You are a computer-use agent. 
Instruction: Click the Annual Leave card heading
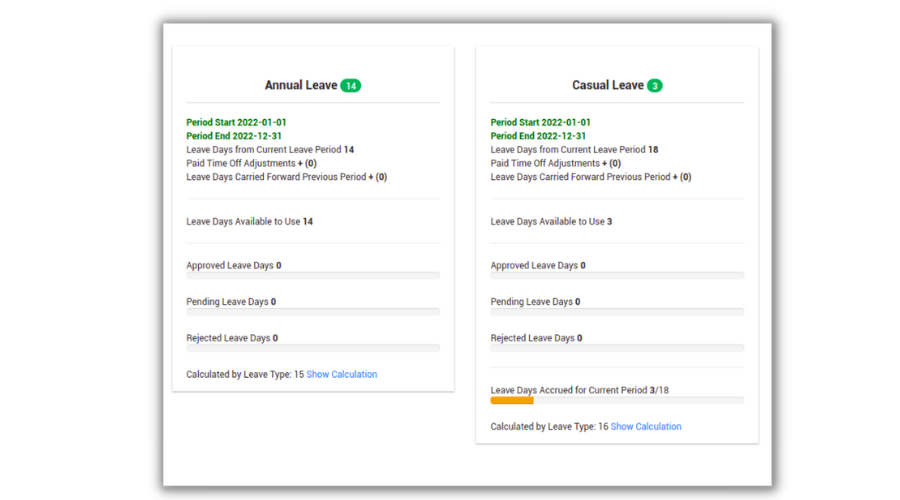click(300, 86)
